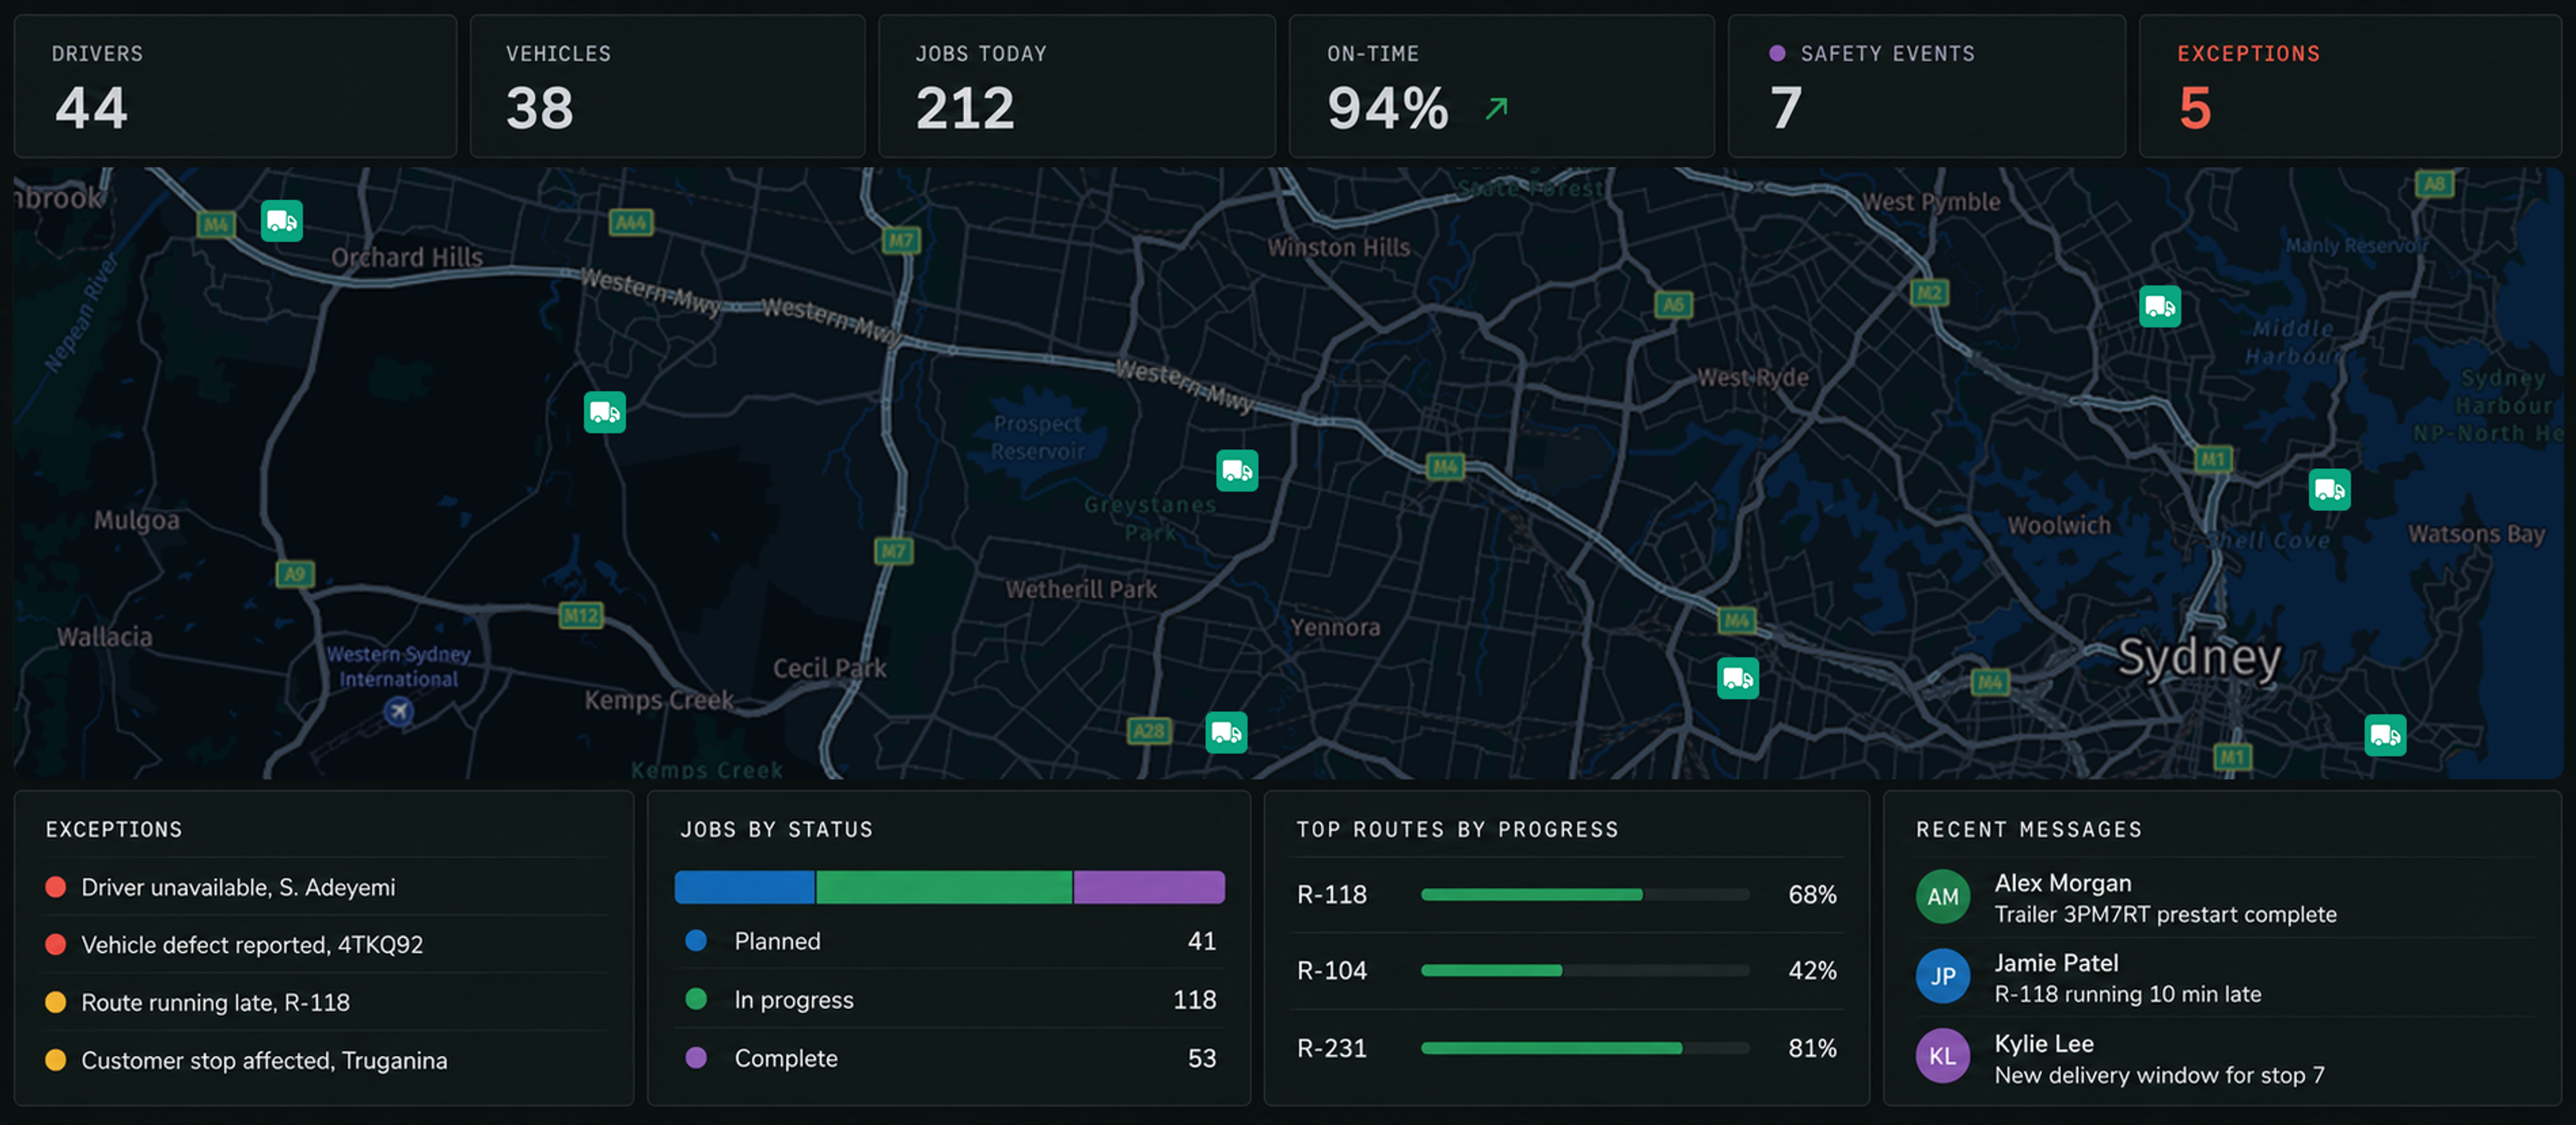The width and height of the screenshot is (2576, 1125).
Task: Click the R-118 route progress bar
Action: pyautogui.click(x=1585, y=894)
